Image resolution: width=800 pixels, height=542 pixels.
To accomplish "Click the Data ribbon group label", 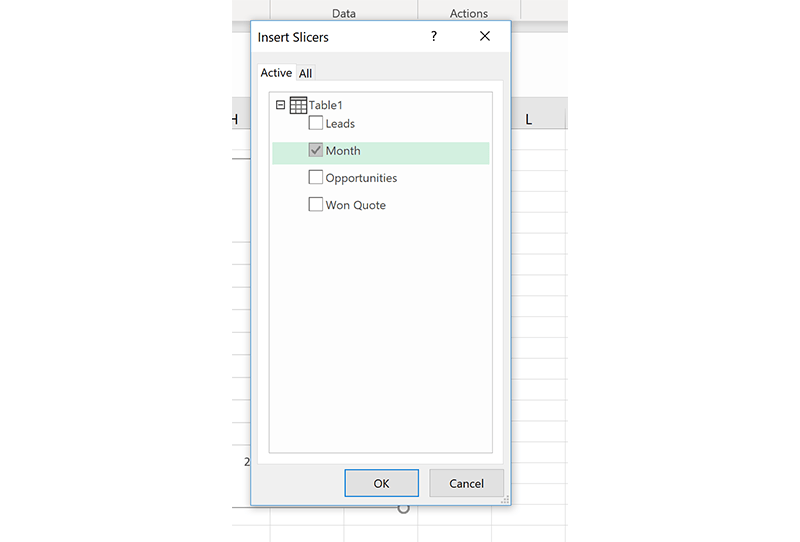I will [x=344, y=13].
